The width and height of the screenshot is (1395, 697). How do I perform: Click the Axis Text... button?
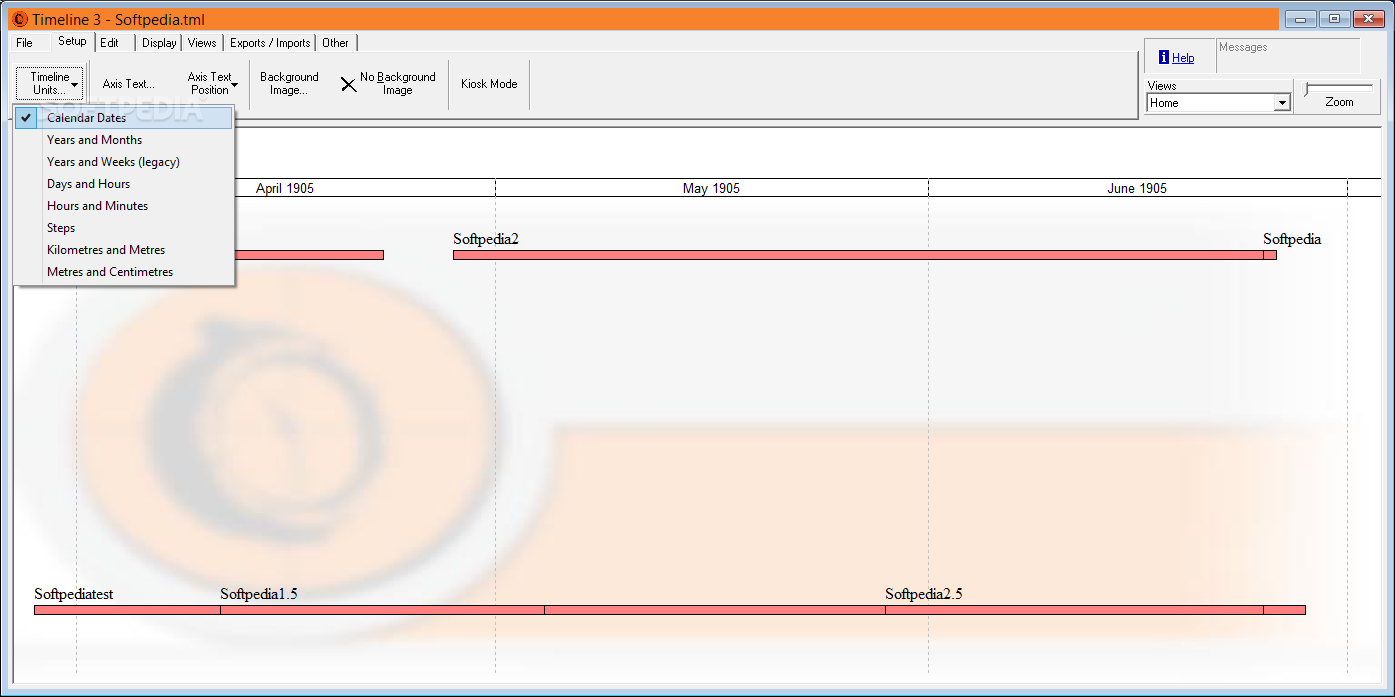click(129, 84)
